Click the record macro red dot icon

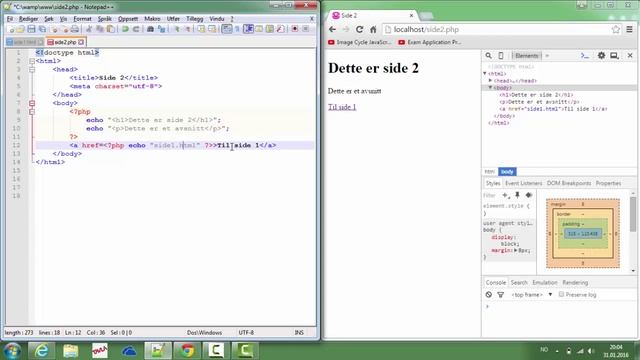coord(295,29)
